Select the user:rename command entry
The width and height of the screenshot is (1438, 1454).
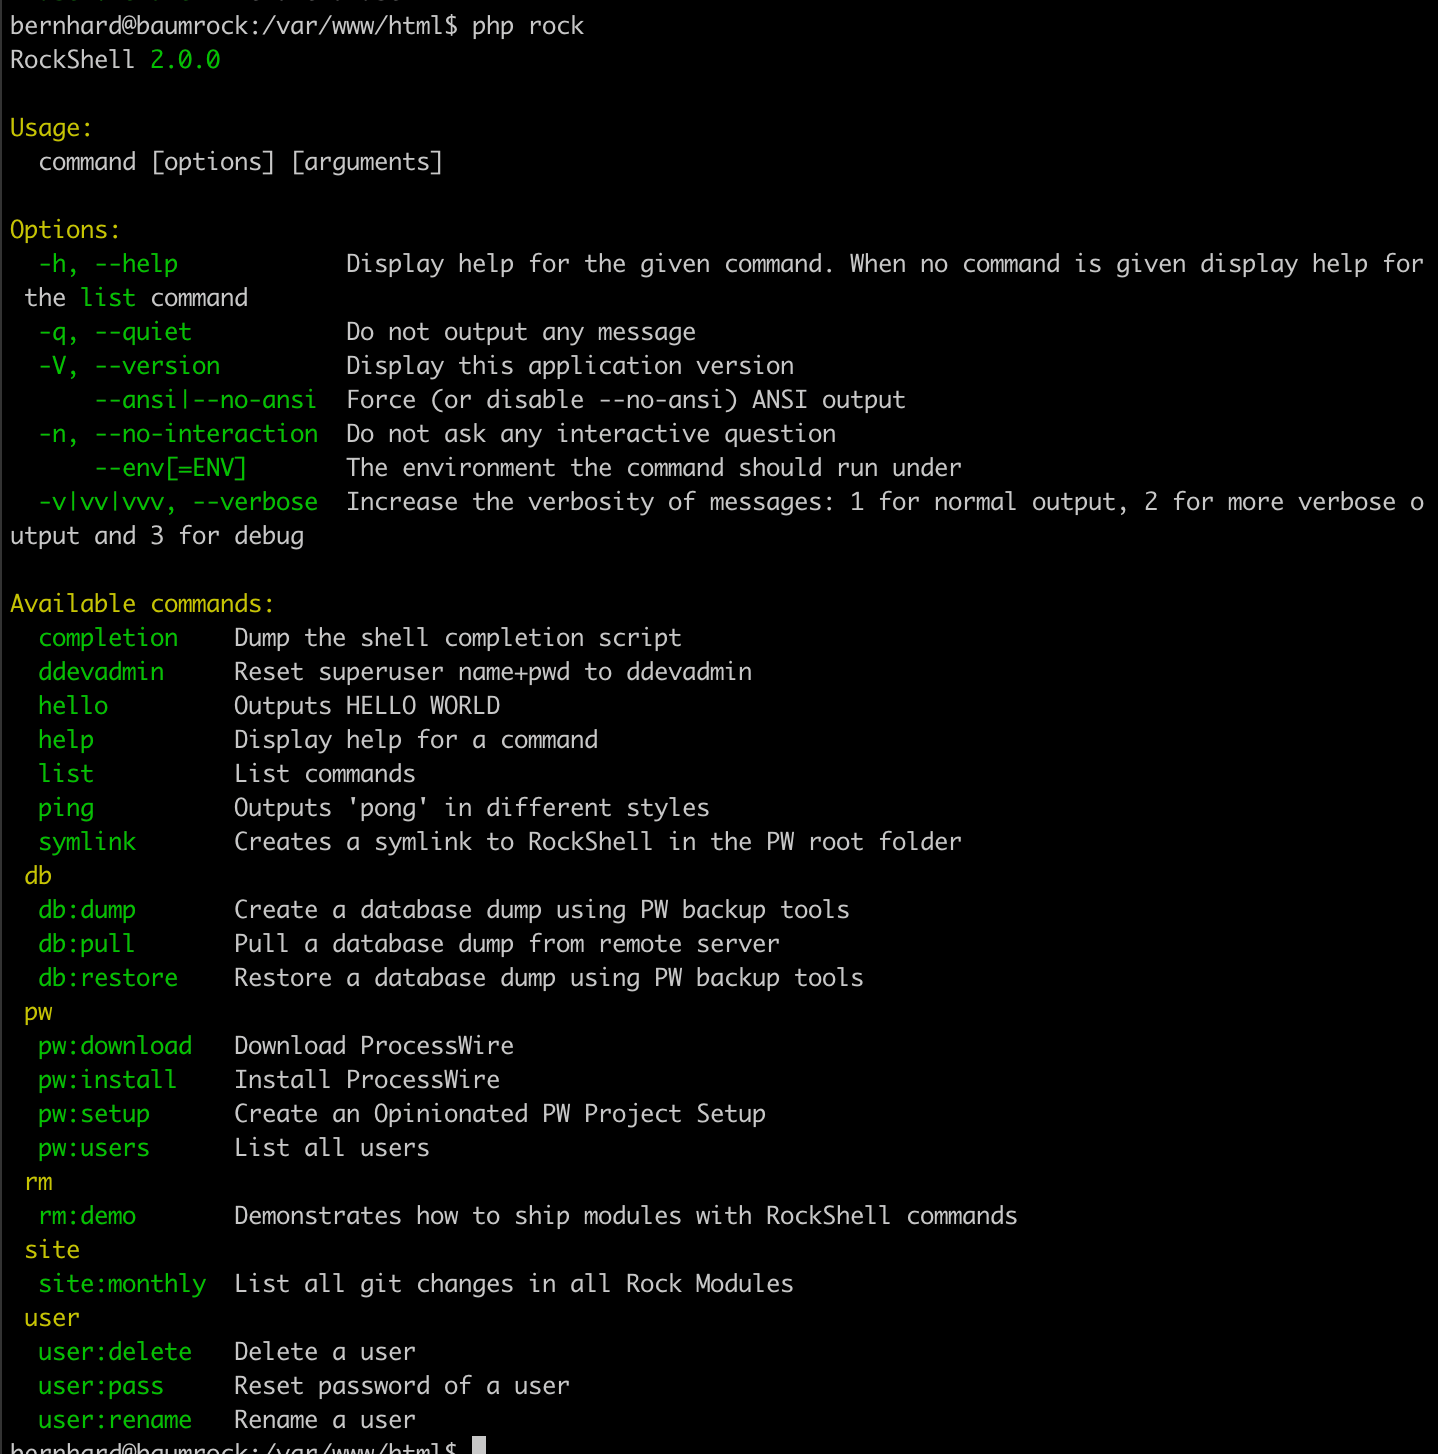point(114,1419)
